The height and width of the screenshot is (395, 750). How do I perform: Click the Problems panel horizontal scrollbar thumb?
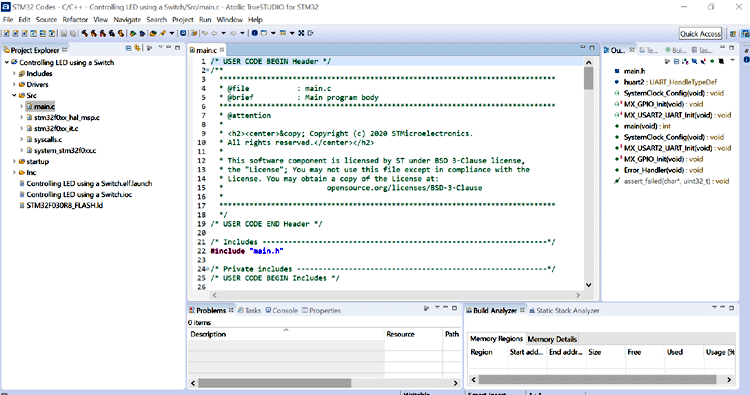click(x=275, y=383)
